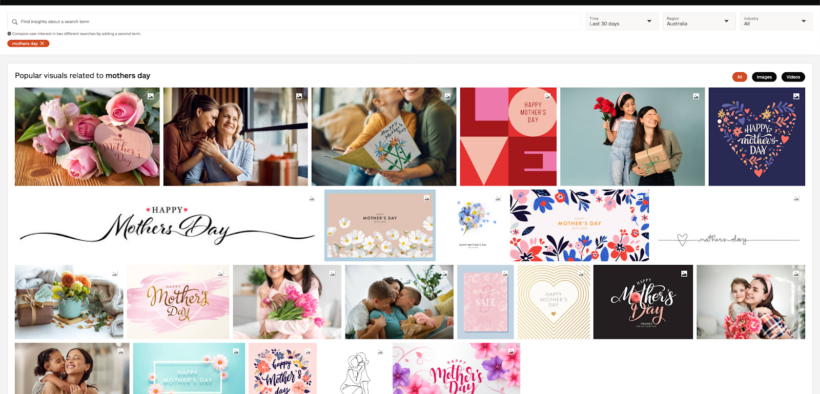
Task: Click image-type icon on navy heart illustration
Action: 796,96
